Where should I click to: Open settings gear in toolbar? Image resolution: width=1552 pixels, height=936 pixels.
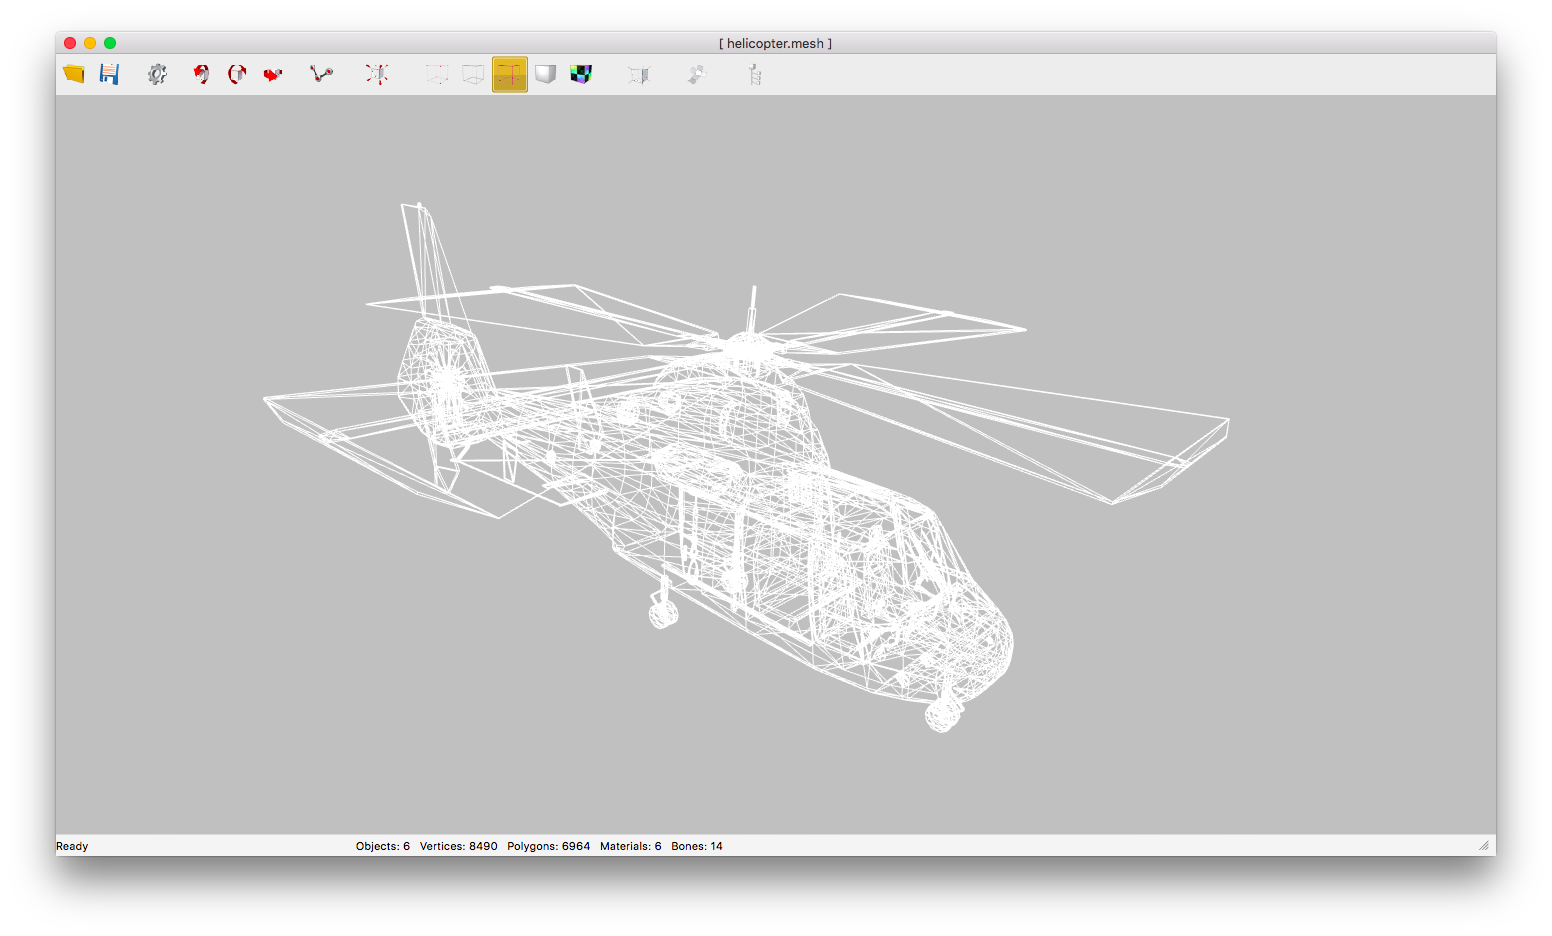157,74
